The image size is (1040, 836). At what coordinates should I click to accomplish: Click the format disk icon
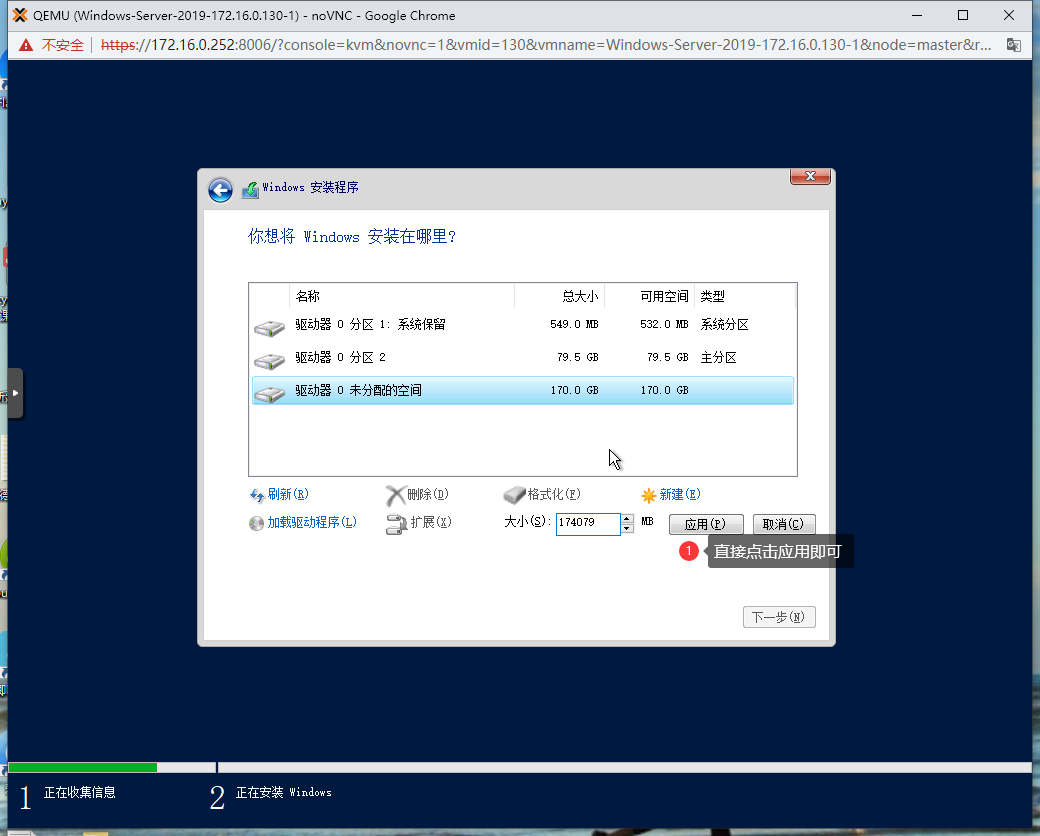coord(514,495)
